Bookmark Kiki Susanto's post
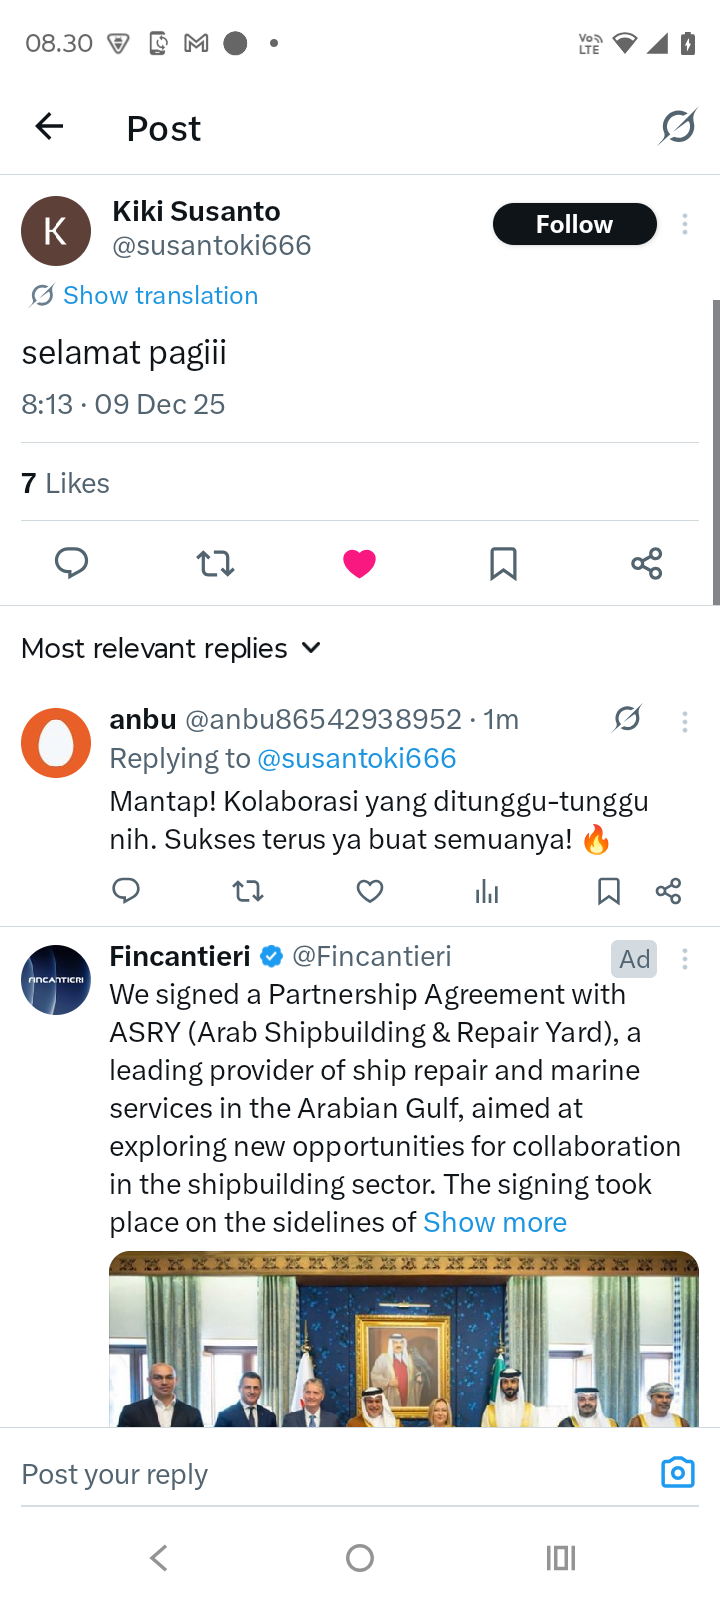The image size is (720, 1600). (x=503, y=564)
